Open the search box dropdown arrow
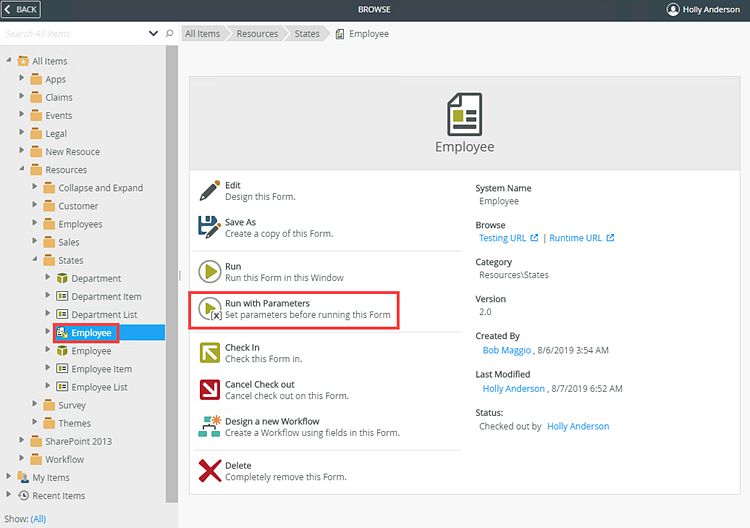This screenshot has width=750, height=528. tap(153, 33)
